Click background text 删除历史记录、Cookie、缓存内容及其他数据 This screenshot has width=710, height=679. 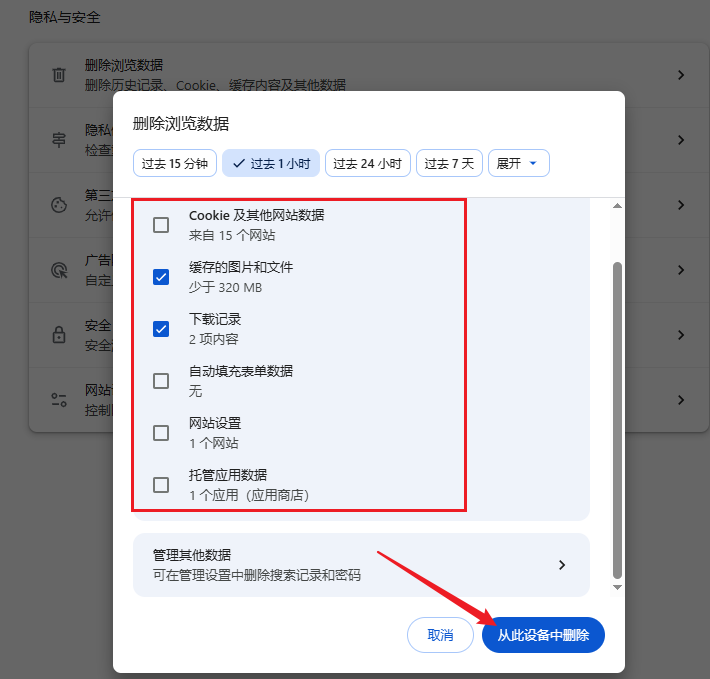216,85
